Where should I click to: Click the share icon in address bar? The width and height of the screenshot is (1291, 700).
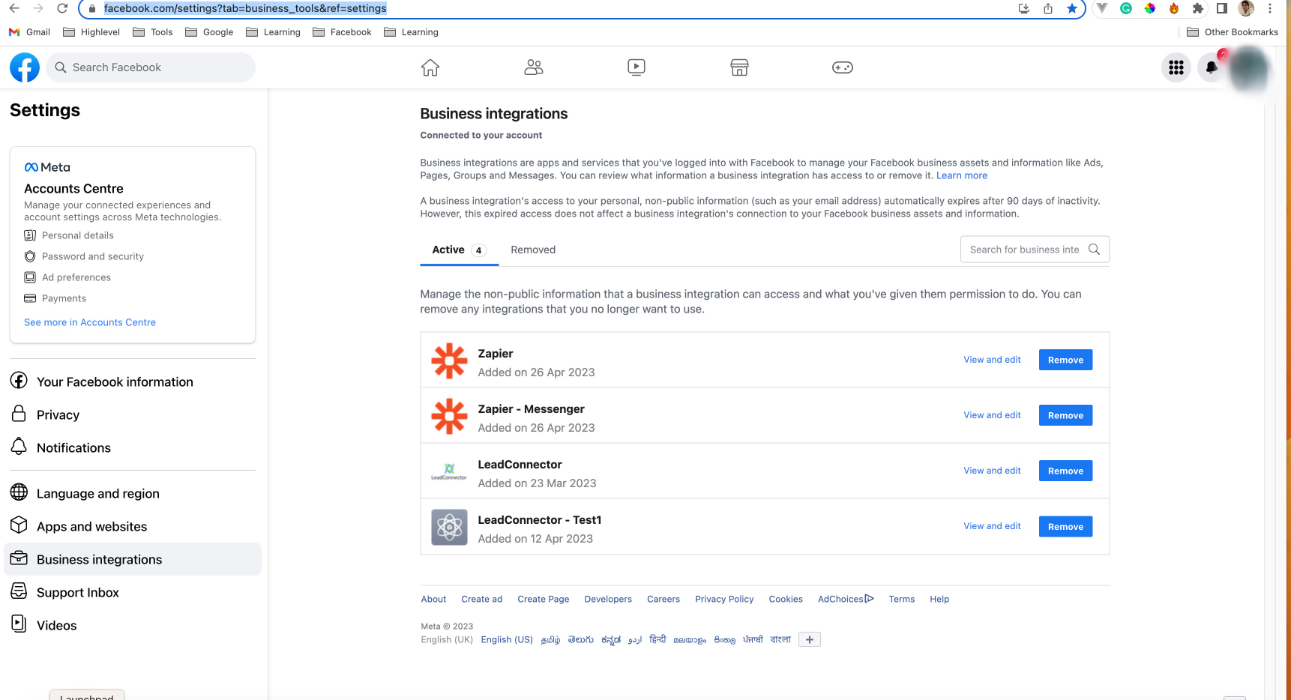tap(1048, 8)
